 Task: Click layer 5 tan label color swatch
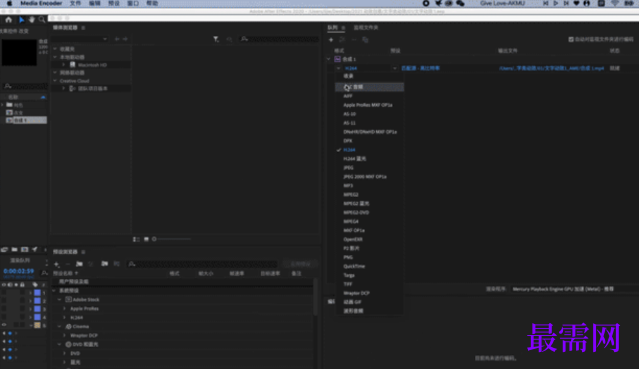37,325
